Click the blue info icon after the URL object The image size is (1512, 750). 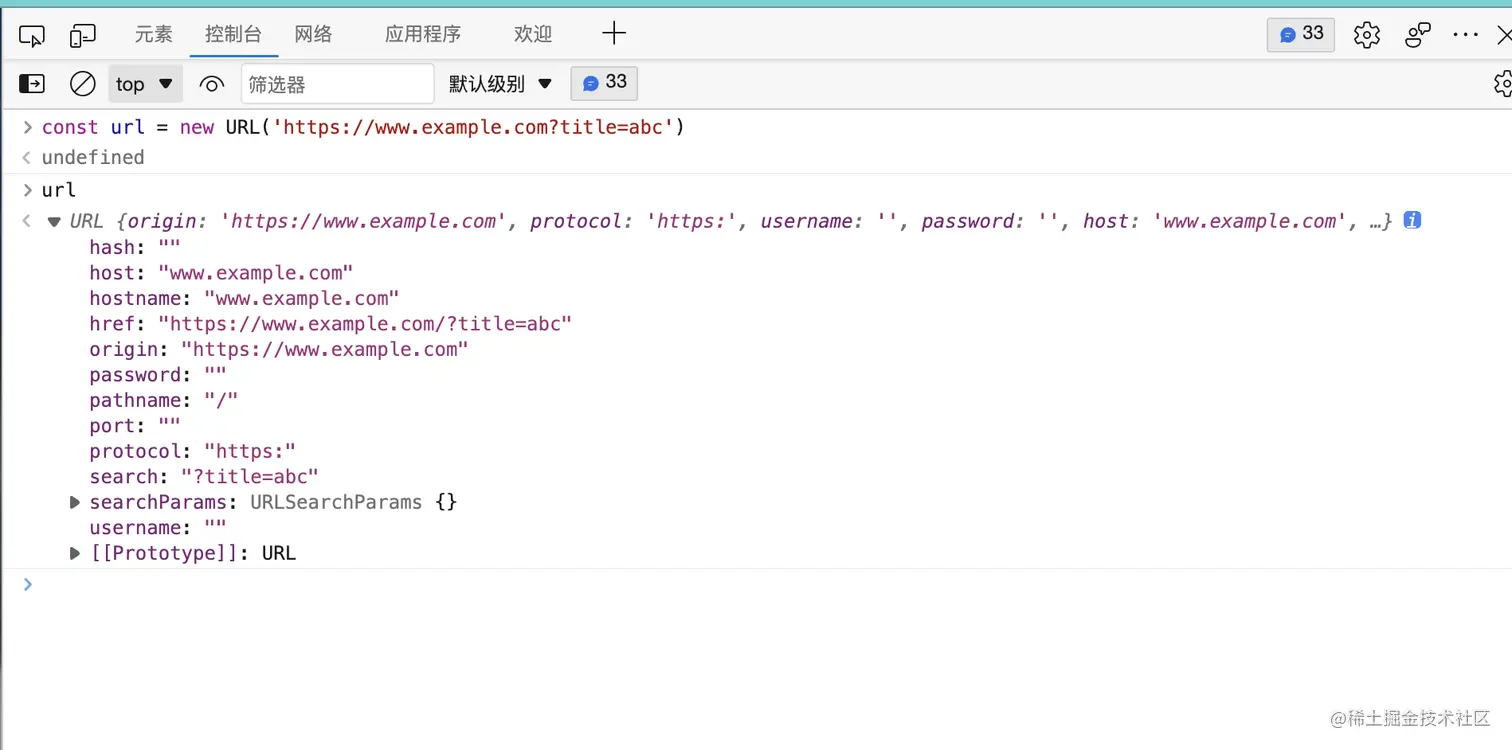(x=1412, y=221)
